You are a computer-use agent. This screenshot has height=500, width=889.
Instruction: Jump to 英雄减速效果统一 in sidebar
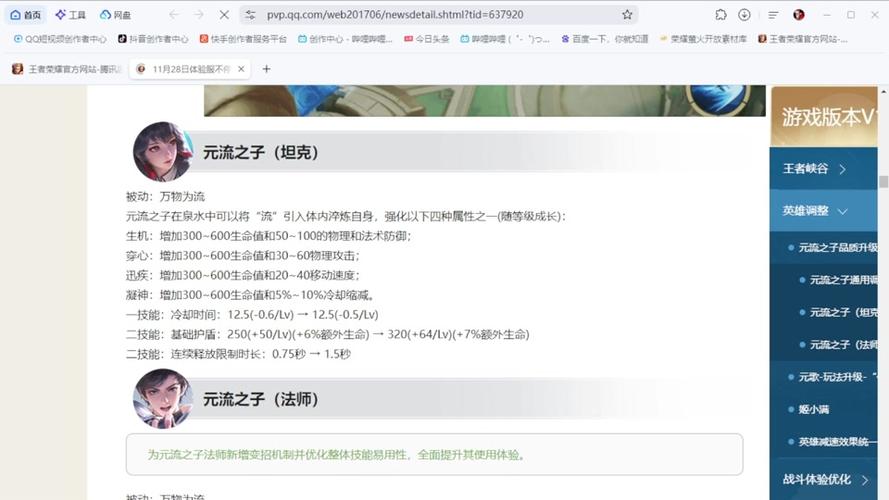[837, 441]
